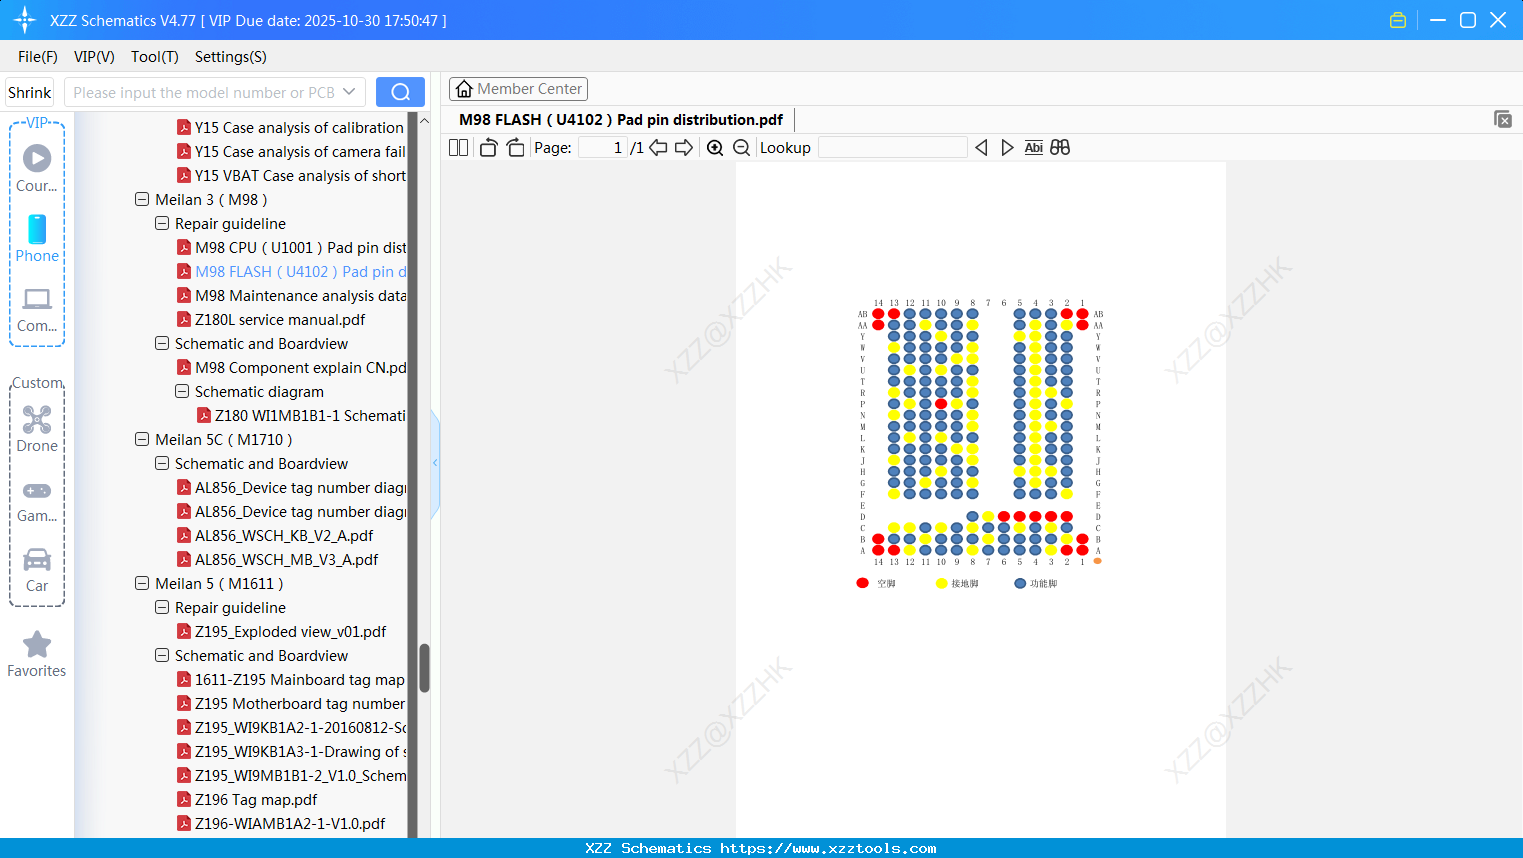This screenshot has width=1523, height=858.
Task: Open AL856_WSCH_MB_V3_A.pdf
Action: [x=278, y=560]
